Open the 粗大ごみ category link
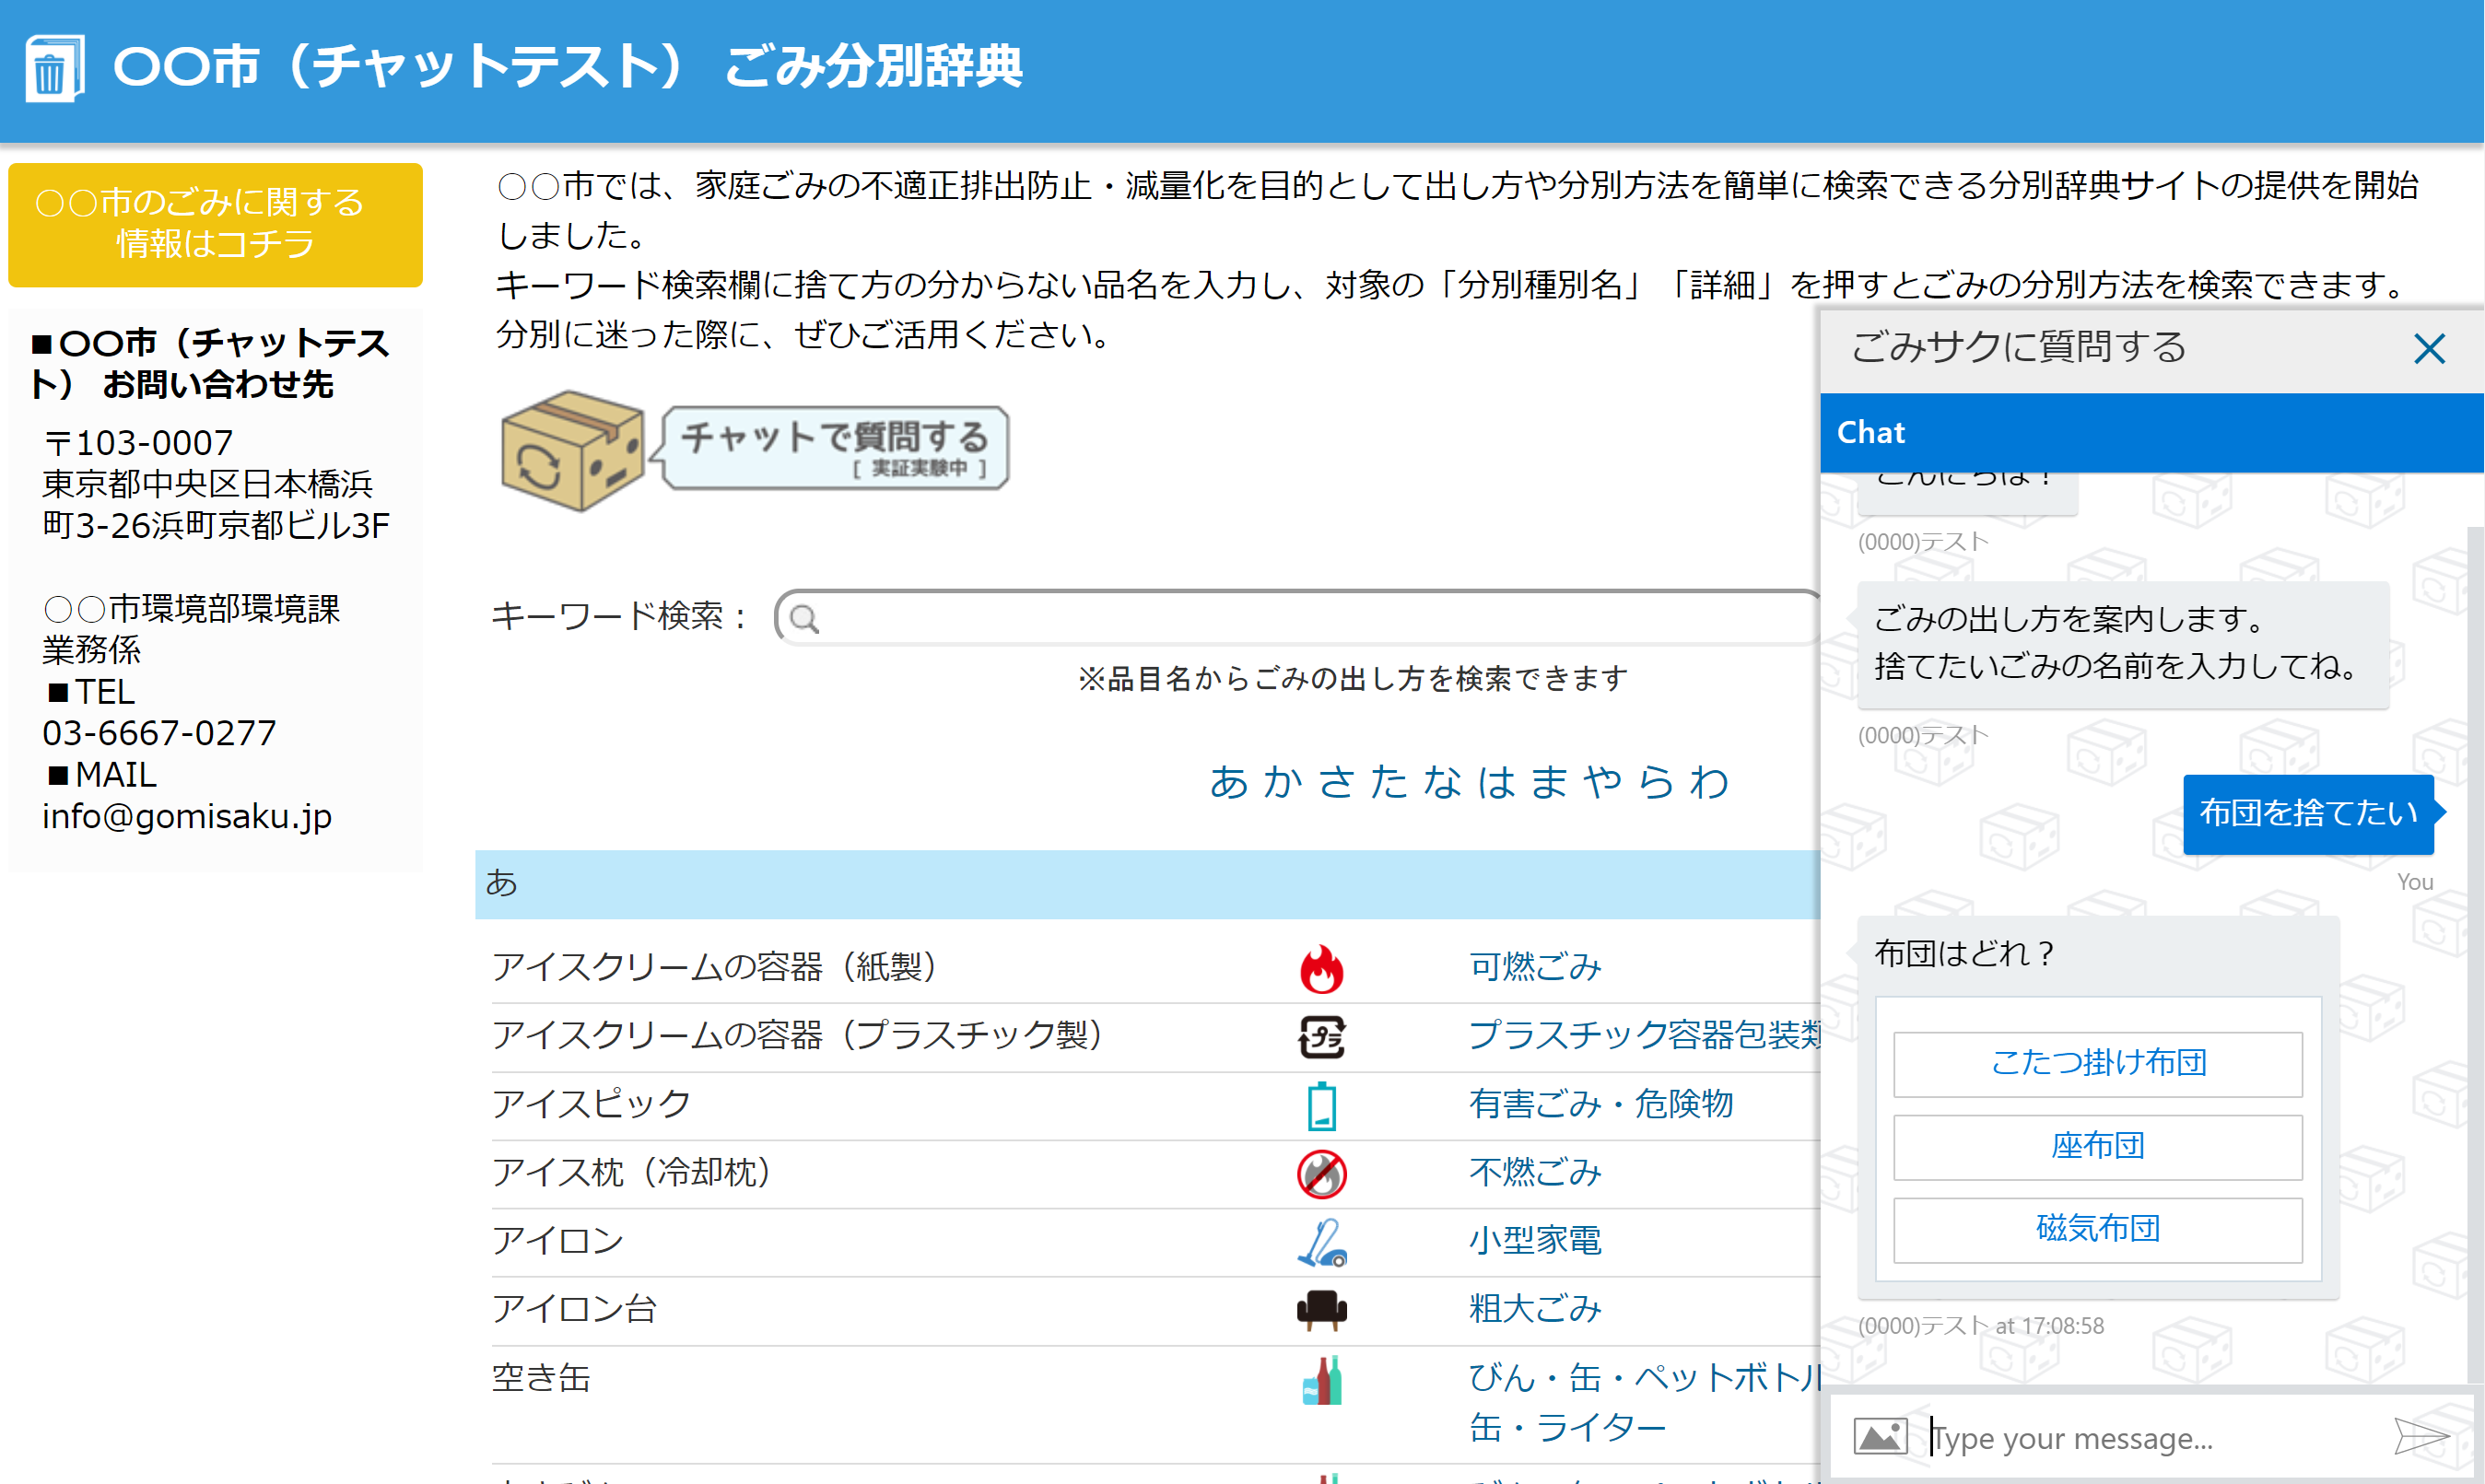 1534,1309
